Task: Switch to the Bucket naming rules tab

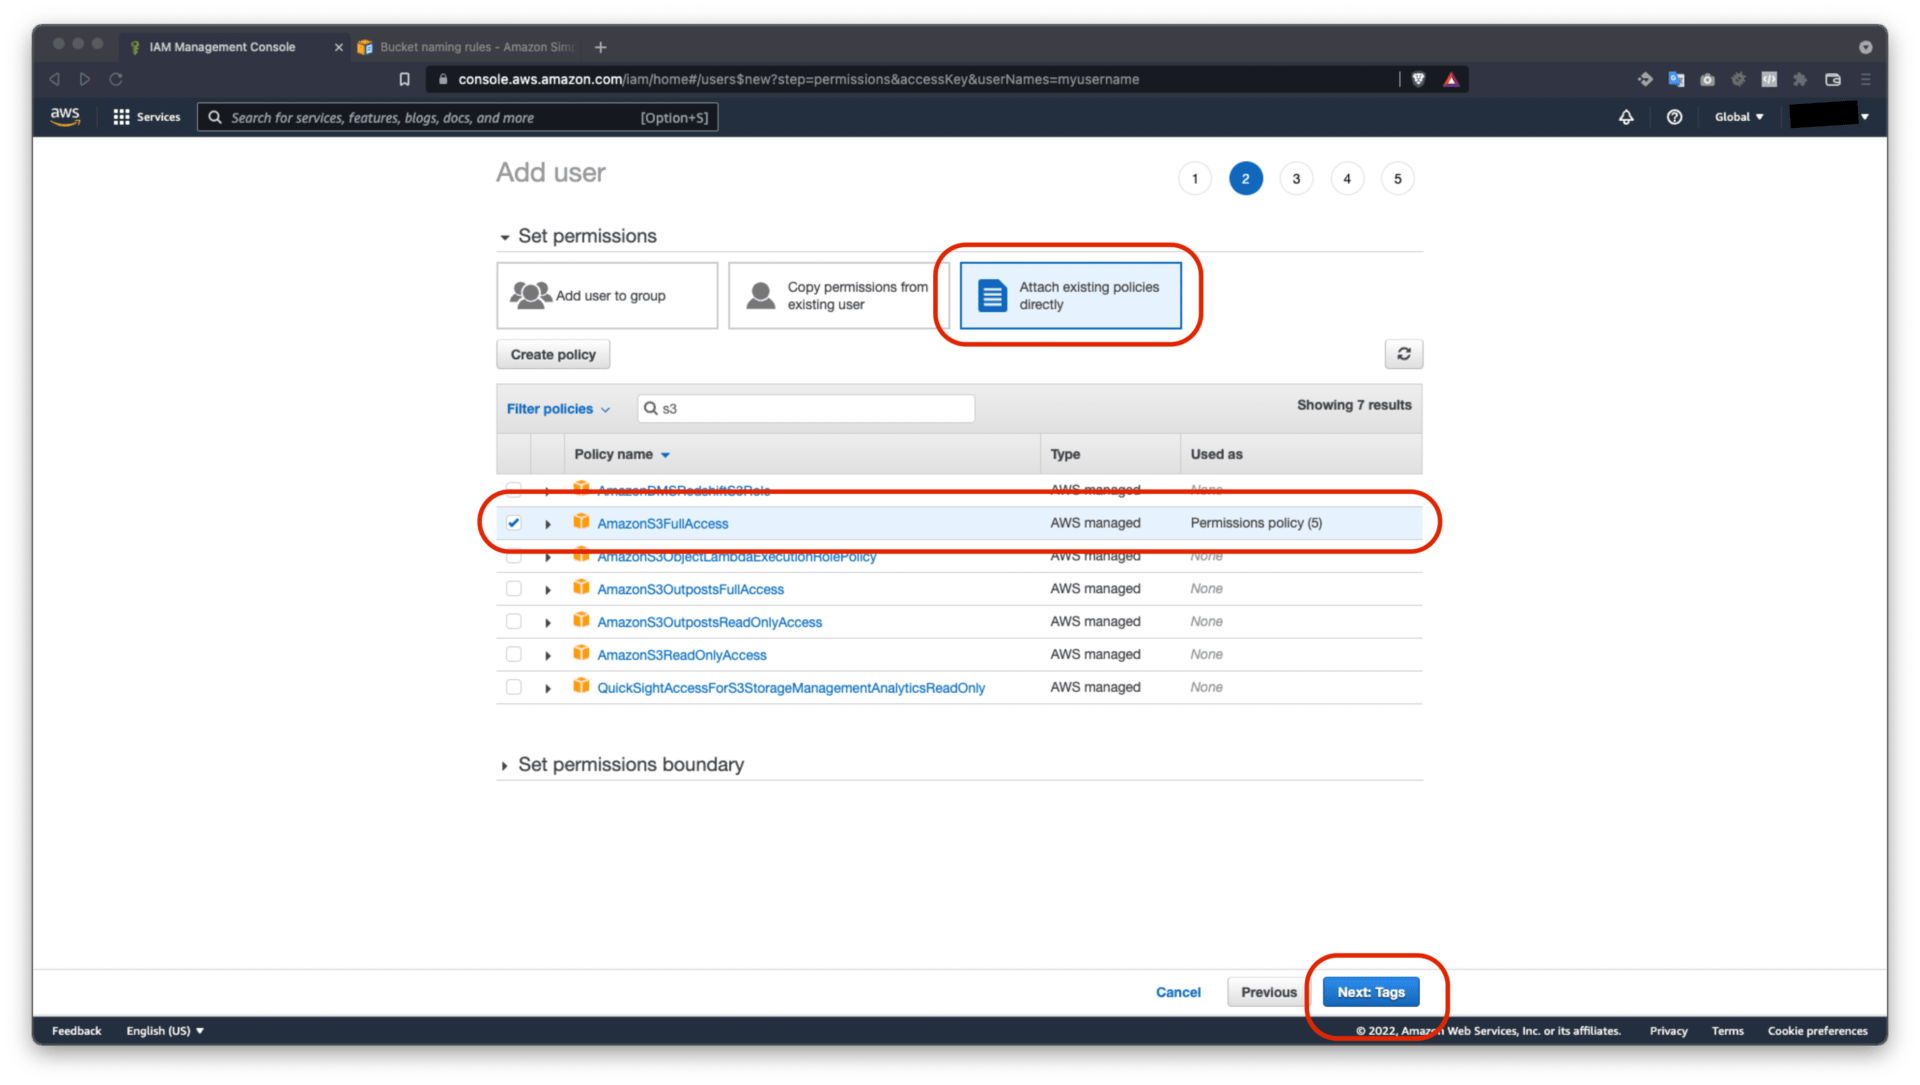Action: pyautogui.click(x=465, y=47)
